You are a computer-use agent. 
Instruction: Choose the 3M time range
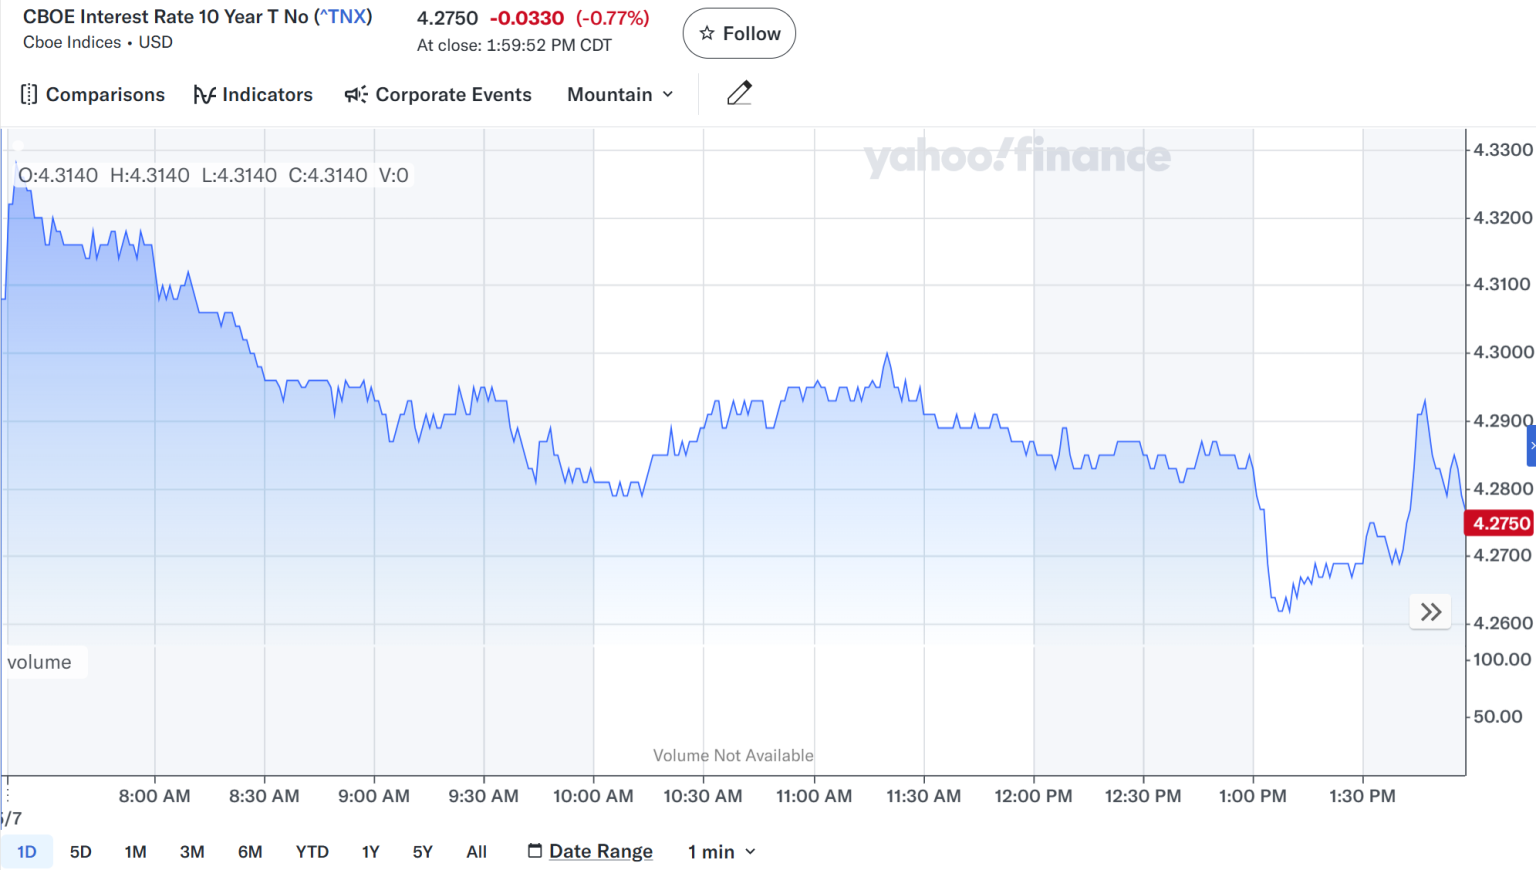pos(192,851)
